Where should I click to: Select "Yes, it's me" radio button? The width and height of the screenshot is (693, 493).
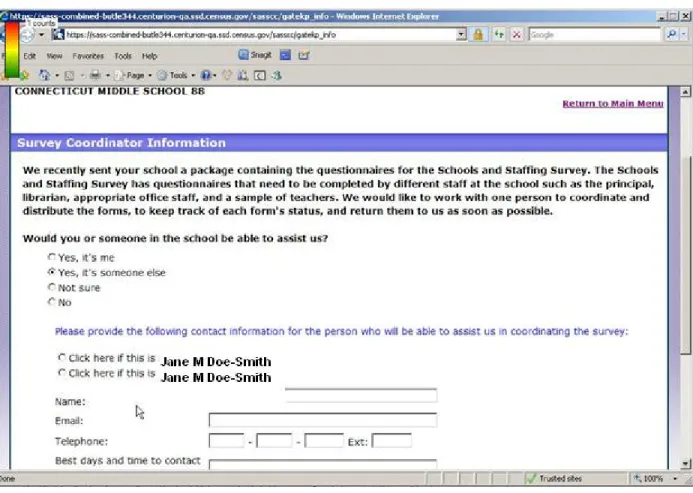52,257
